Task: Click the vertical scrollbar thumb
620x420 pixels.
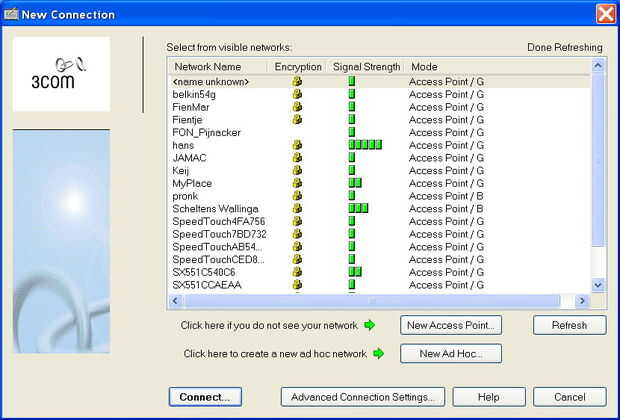Action: 598,159
